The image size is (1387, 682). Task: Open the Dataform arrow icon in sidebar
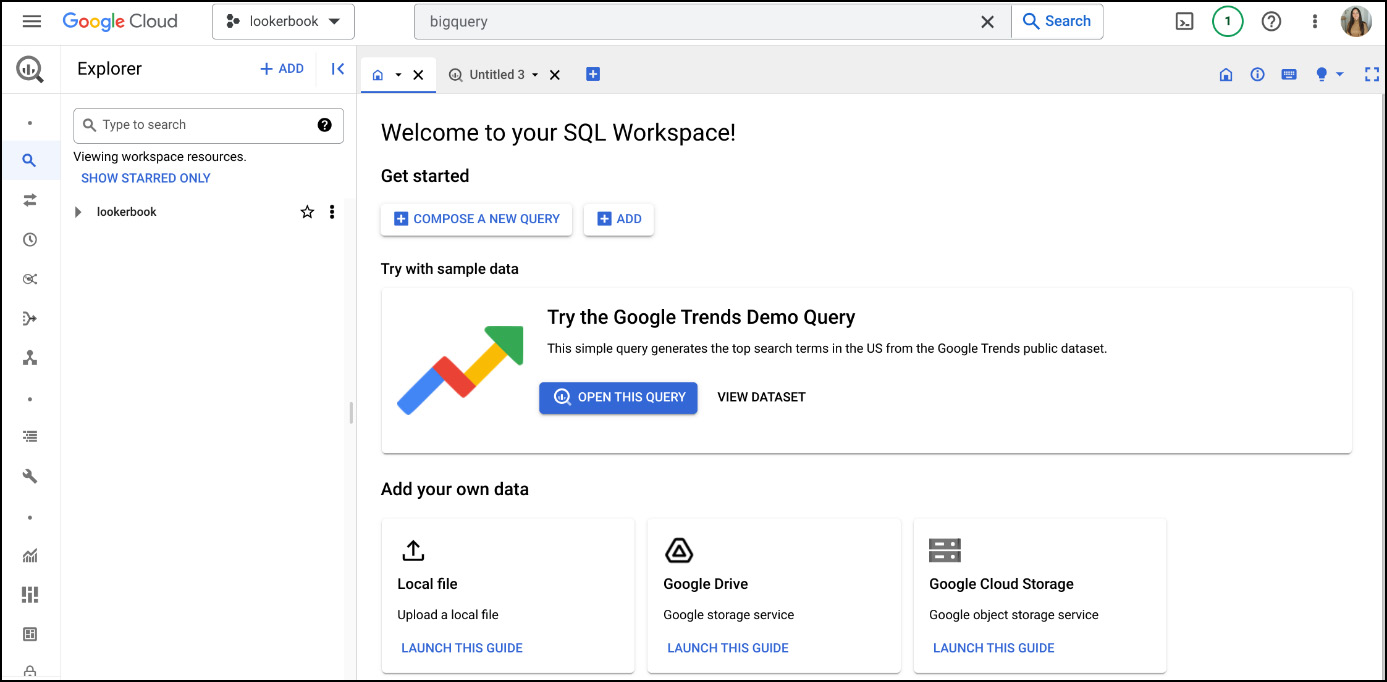click(x=30, y=319)
